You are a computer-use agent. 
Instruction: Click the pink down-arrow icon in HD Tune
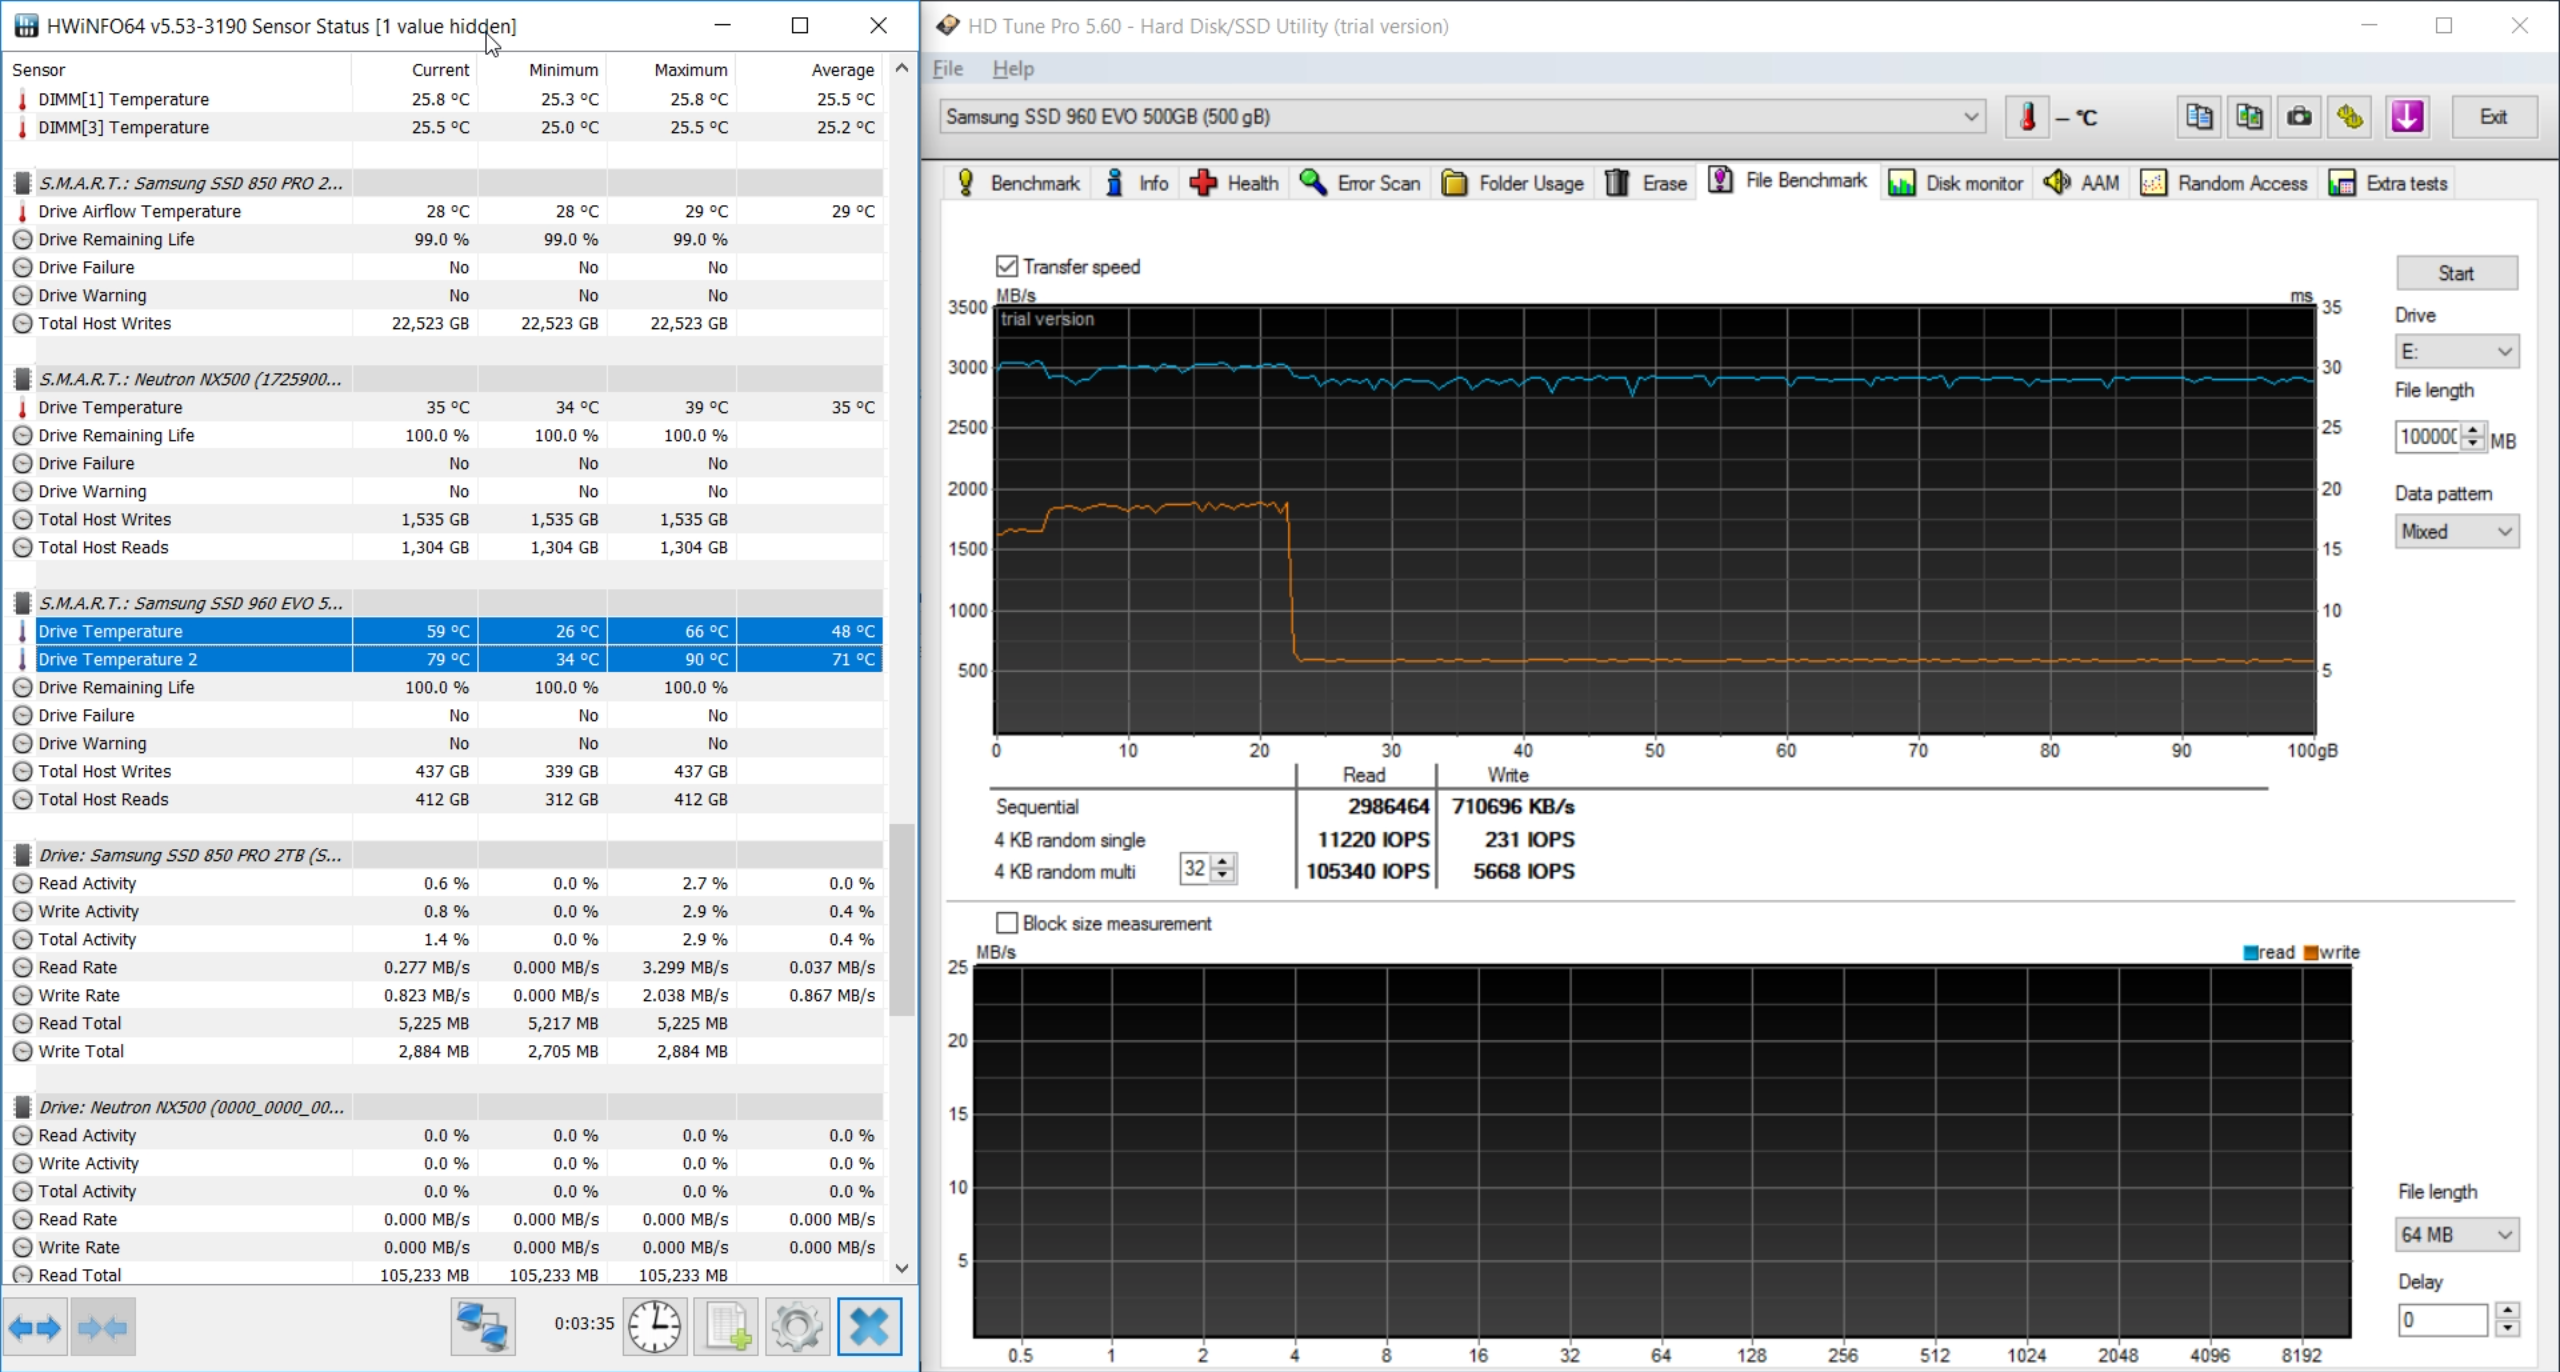(2407, 117)
